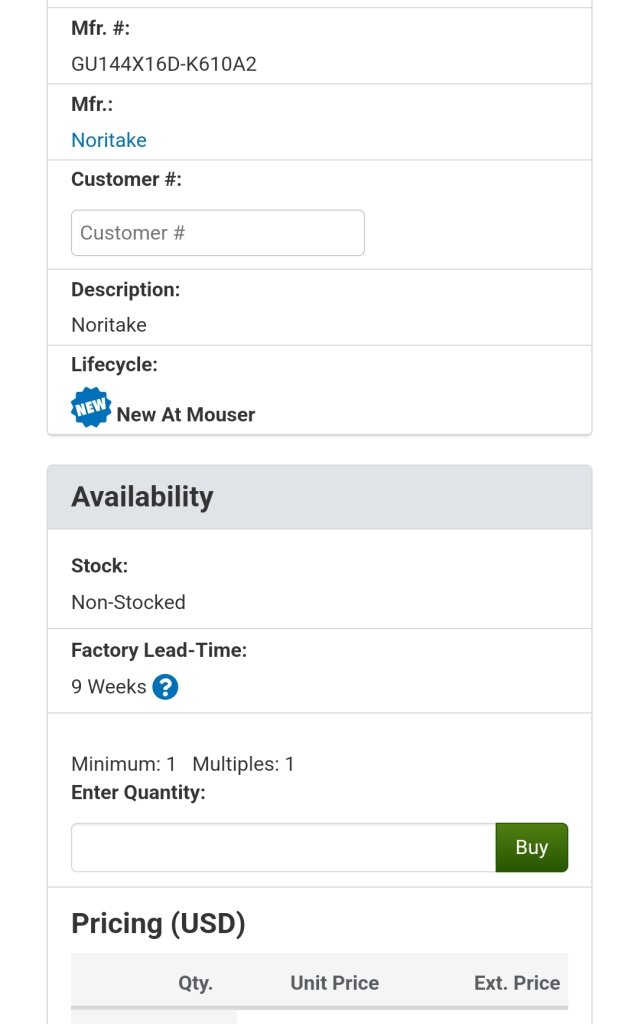
Task: Click the Enter Quantity text box
Action: coord(283,848)
